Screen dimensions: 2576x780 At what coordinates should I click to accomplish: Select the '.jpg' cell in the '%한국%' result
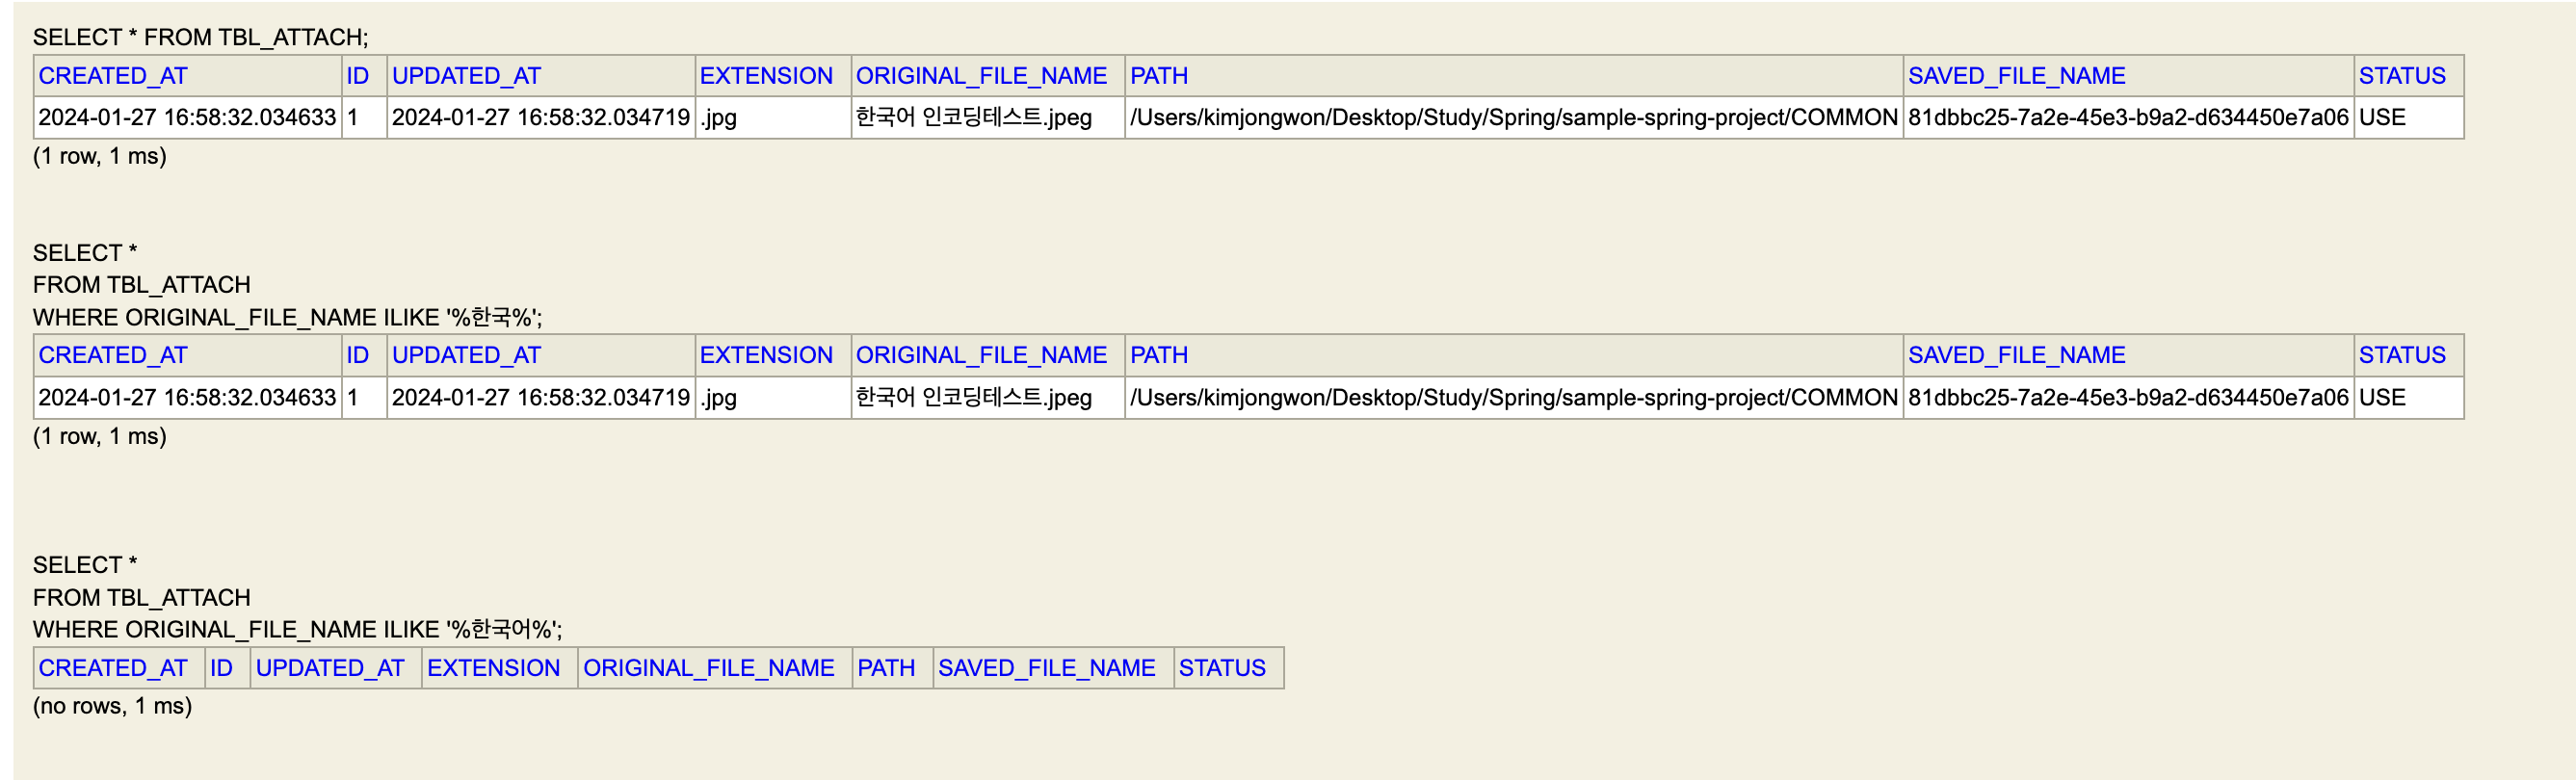pyautogui.click(x=773, y=397)
